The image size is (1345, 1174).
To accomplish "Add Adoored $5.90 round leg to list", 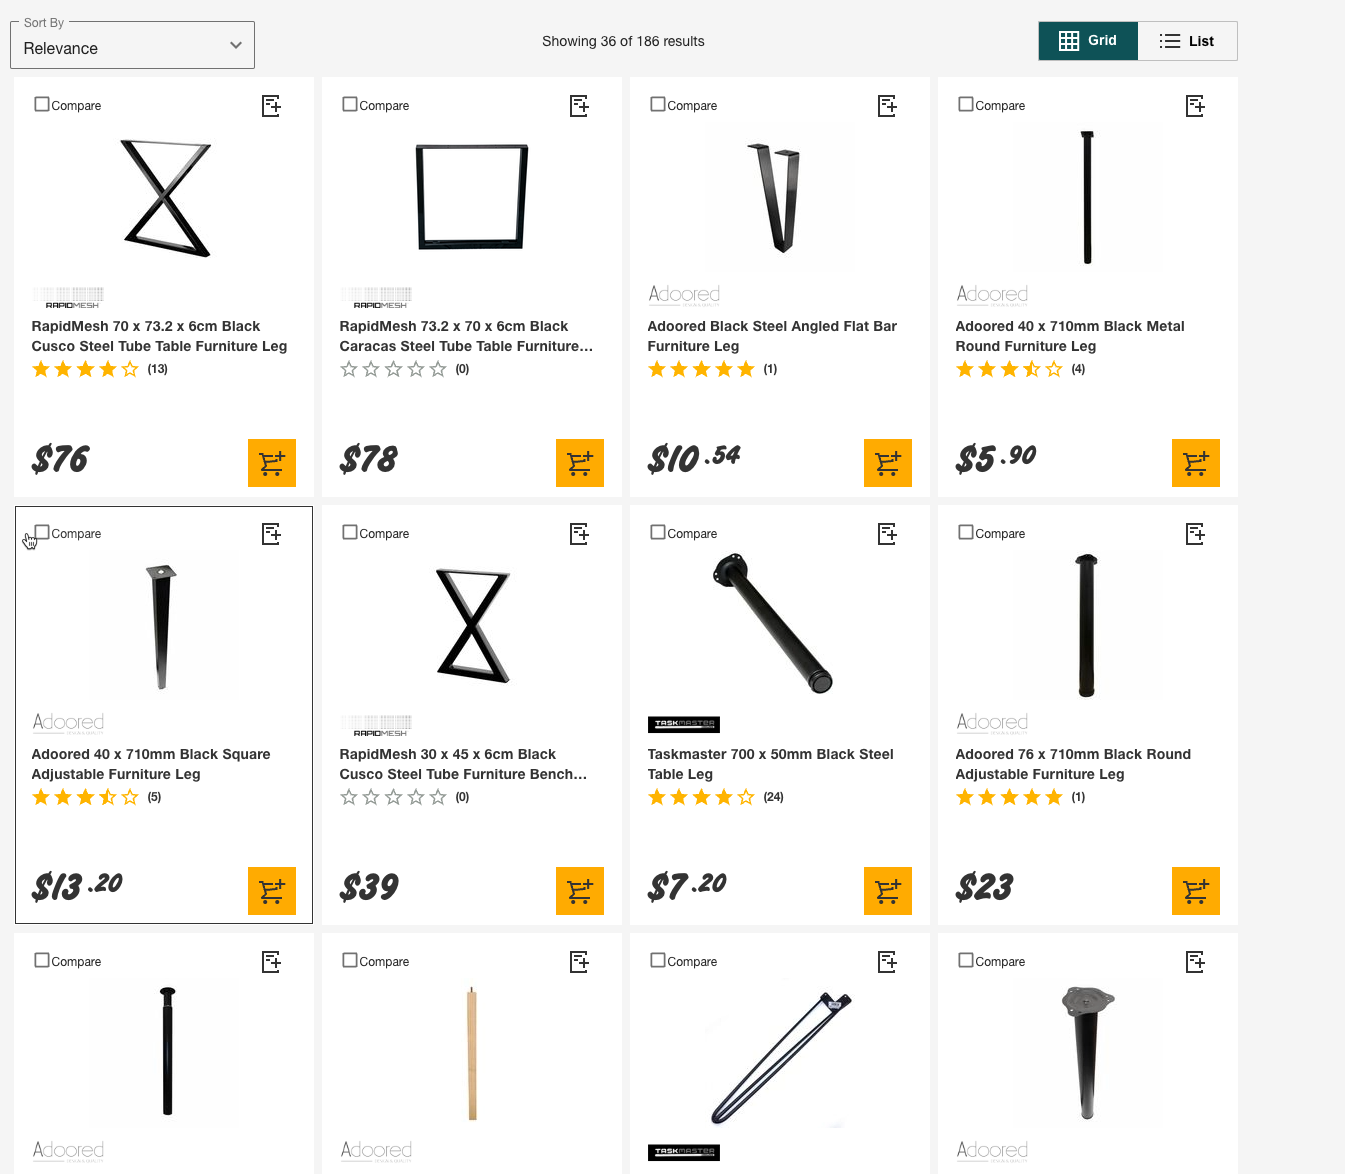I will coord(1195,106).
